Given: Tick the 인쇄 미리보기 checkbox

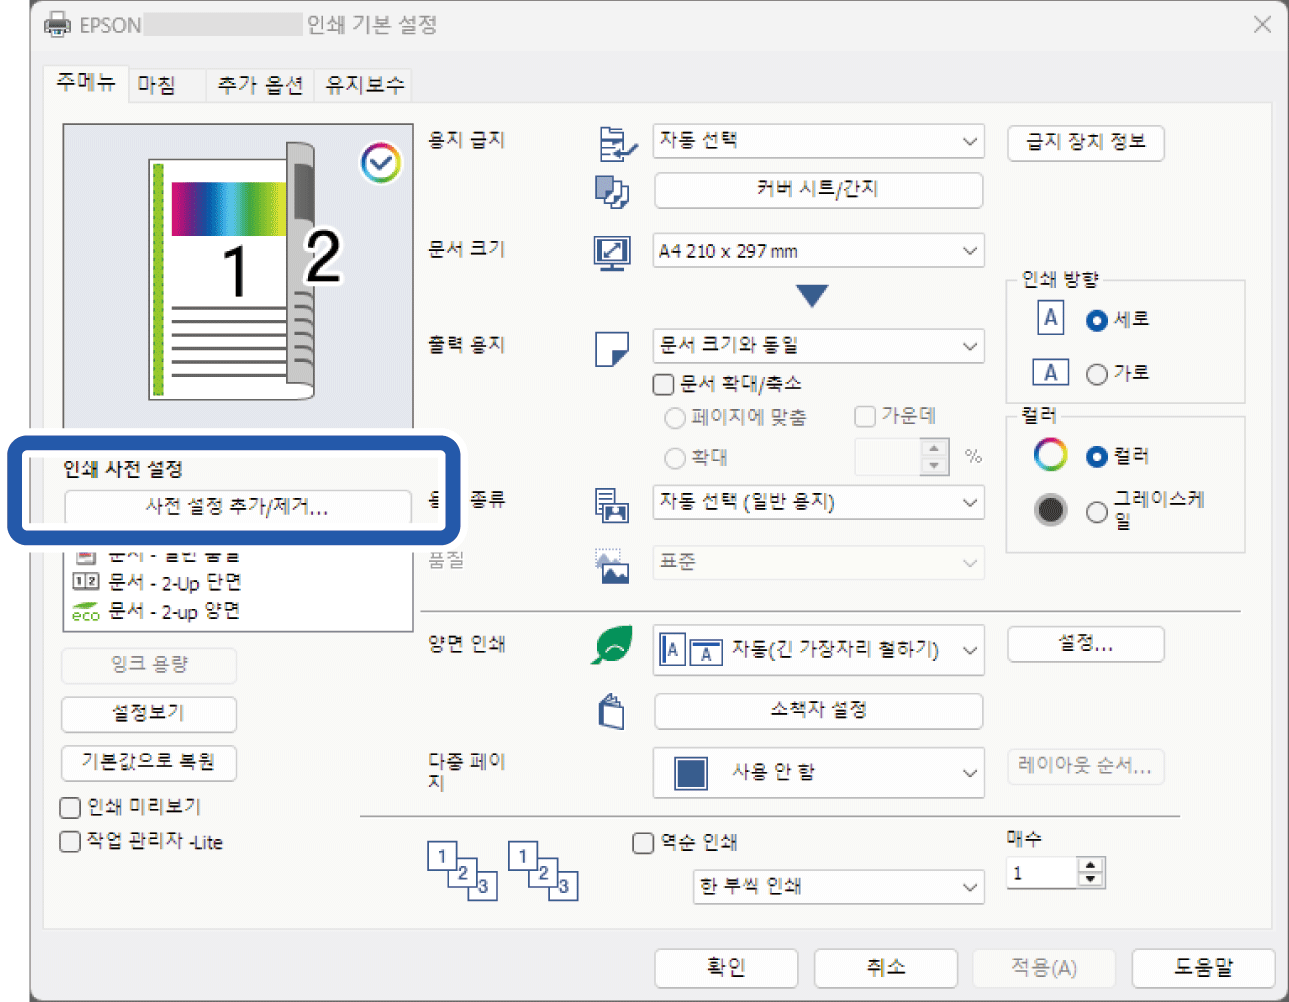Looking at the screenshot, I should click(x=71, y=807).
